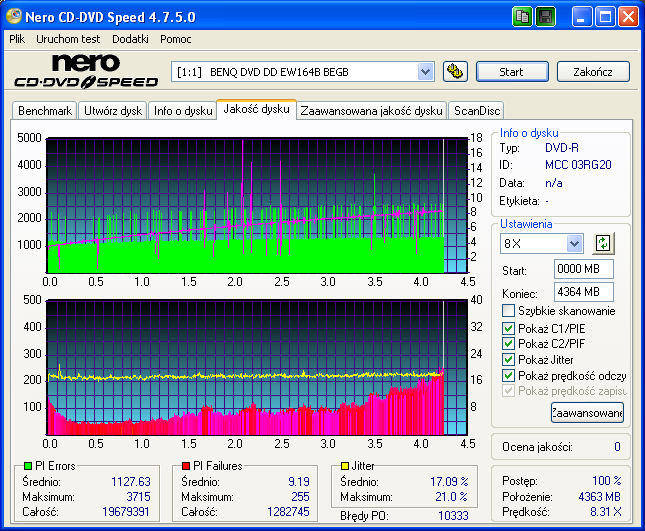Screen dimensions: 645x531
Task: Click green PI Errors legend square
Action: pos(28,466)
